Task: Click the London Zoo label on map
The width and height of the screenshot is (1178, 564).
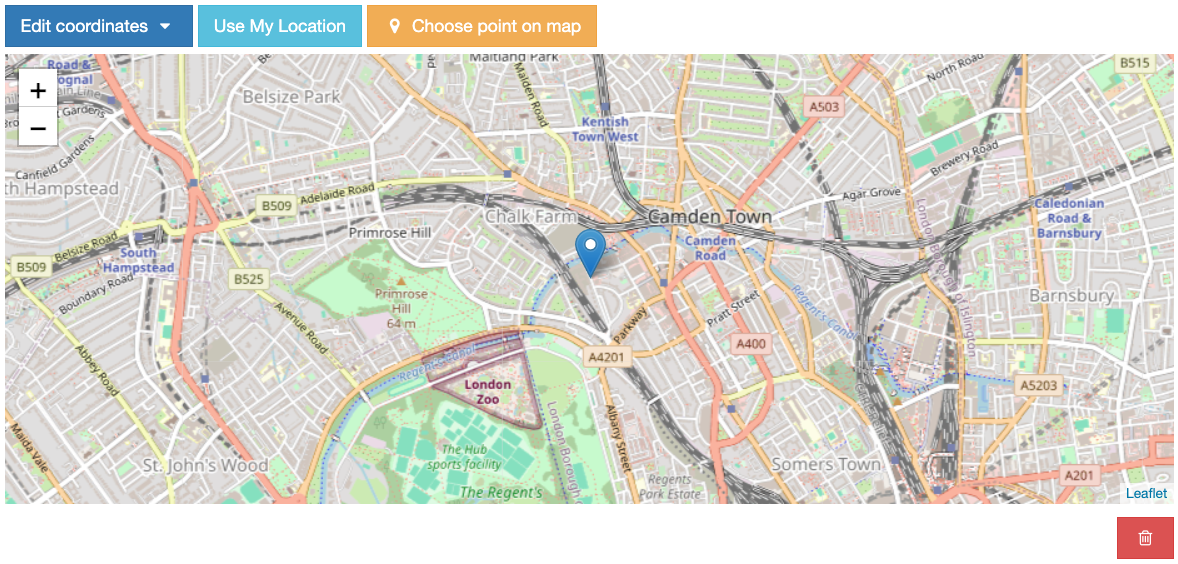Action: [488, 392]
